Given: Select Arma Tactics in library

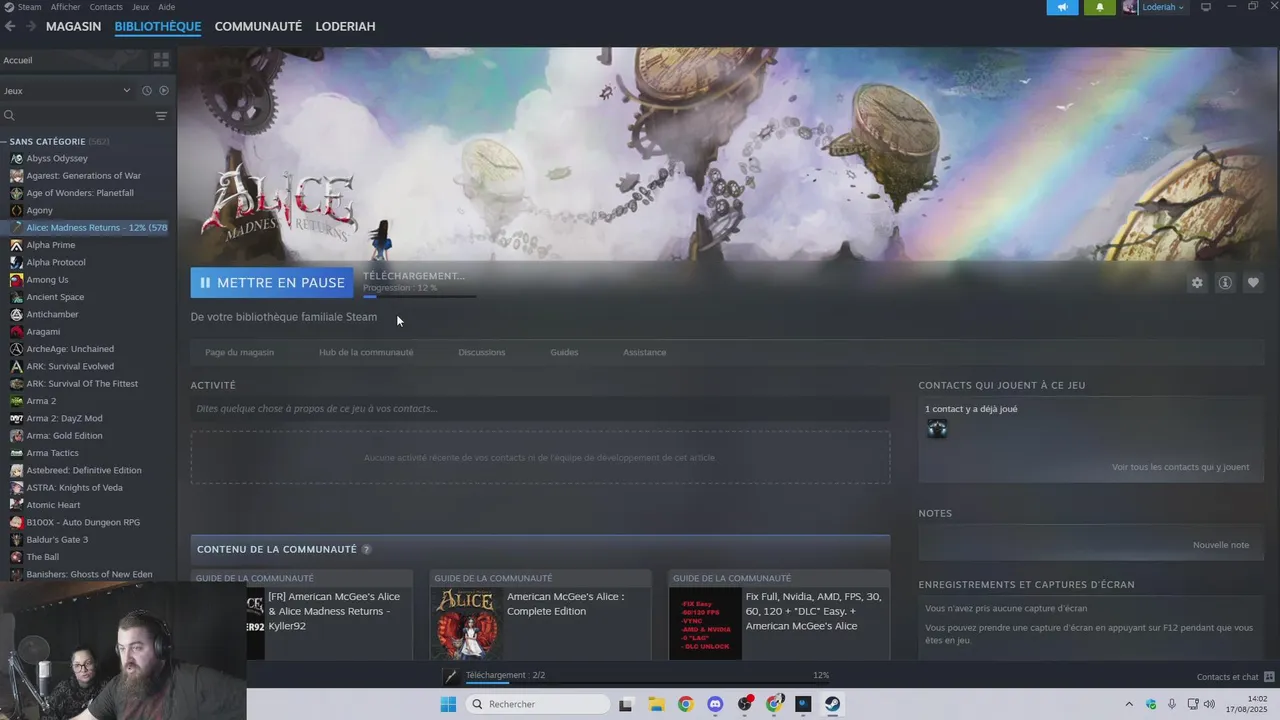Looking at the screenshot, I should point(52,453).
